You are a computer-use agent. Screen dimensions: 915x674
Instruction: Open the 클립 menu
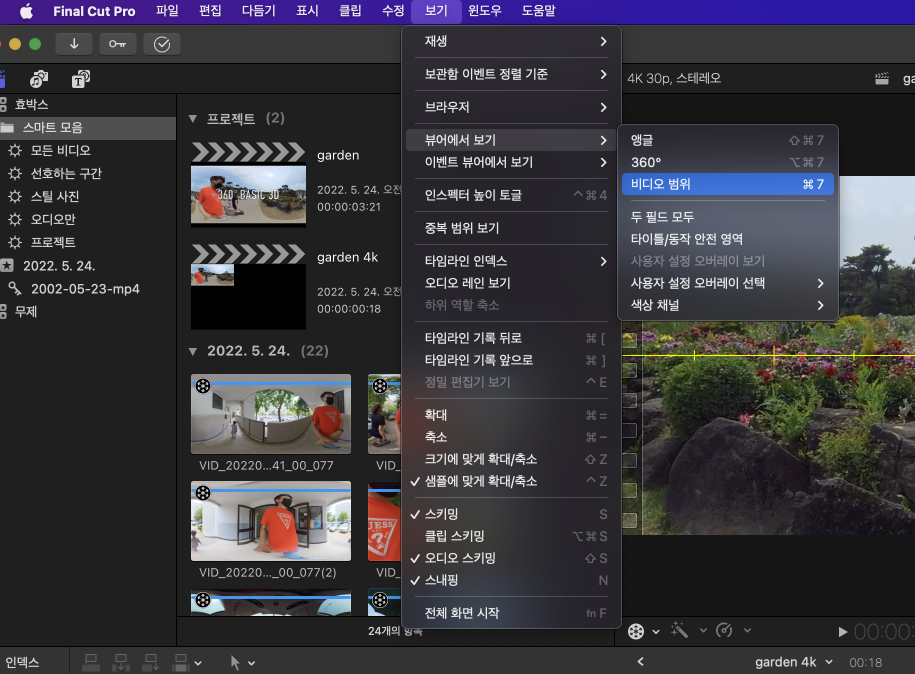pos(350,11)
